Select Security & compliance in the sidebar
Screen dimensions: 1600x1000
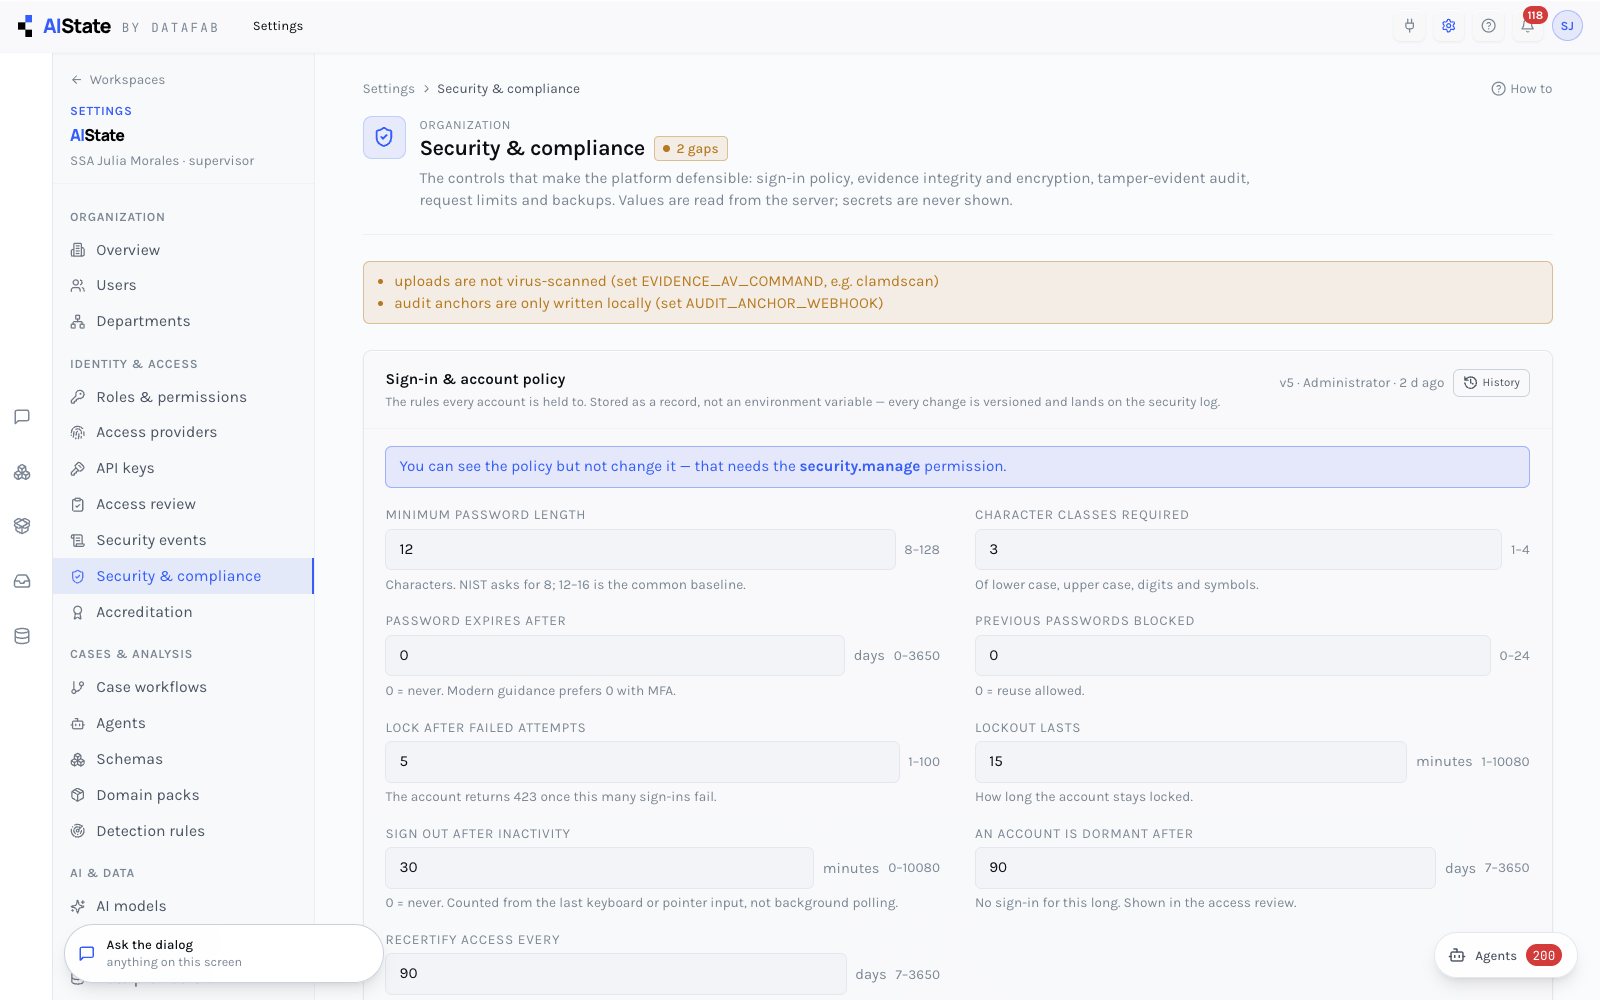tap(183, 576)
